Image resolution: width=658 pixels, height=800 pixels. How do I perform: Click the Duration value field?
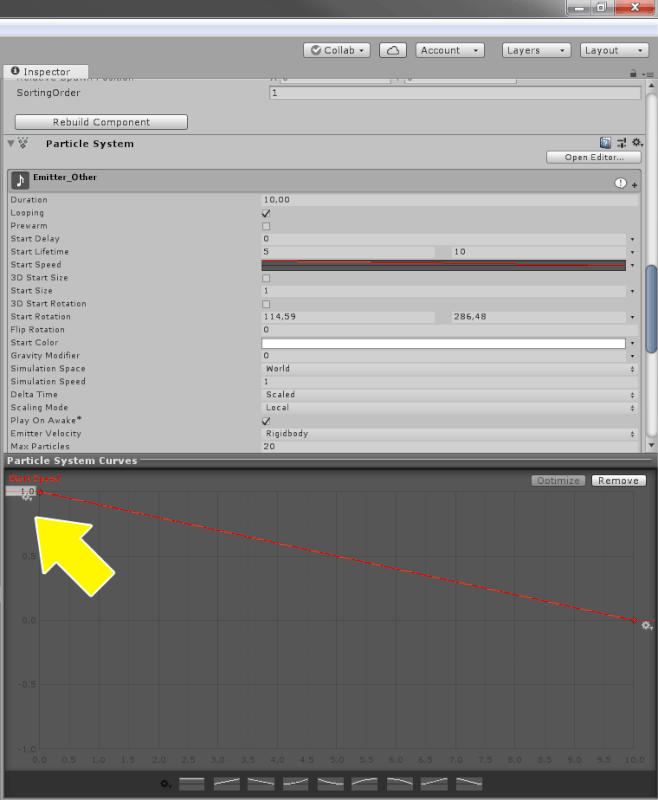tap(449, 200)
